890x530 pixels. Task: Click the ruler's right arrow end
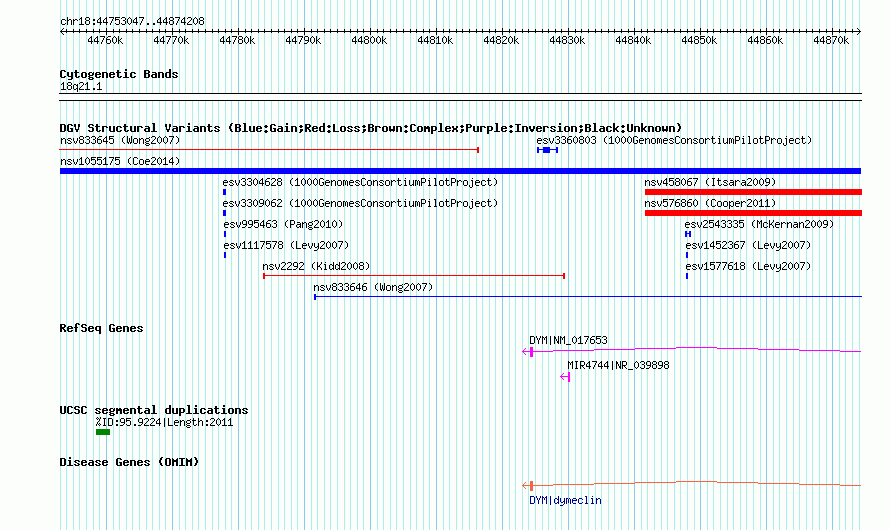(x=859, y=32)
